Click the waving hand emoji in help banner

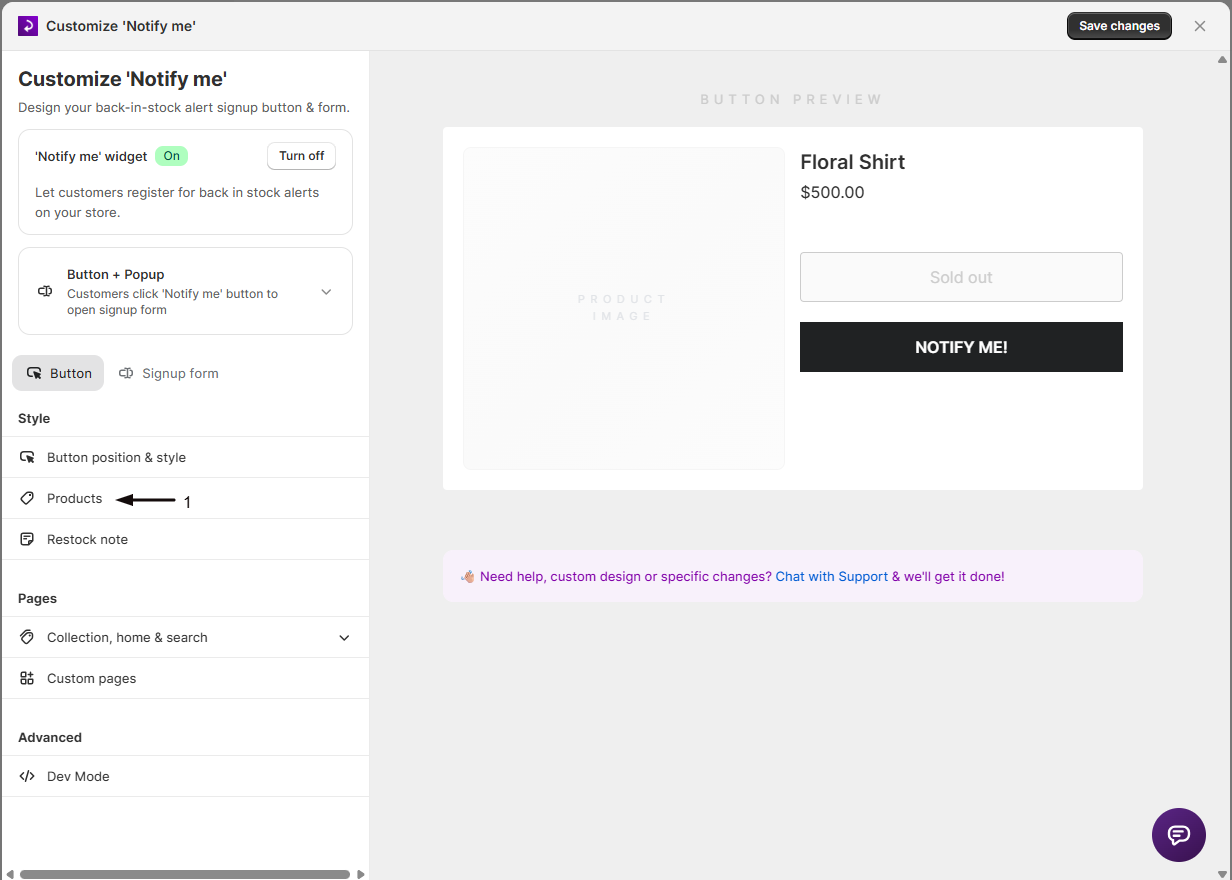coord(467,576)
